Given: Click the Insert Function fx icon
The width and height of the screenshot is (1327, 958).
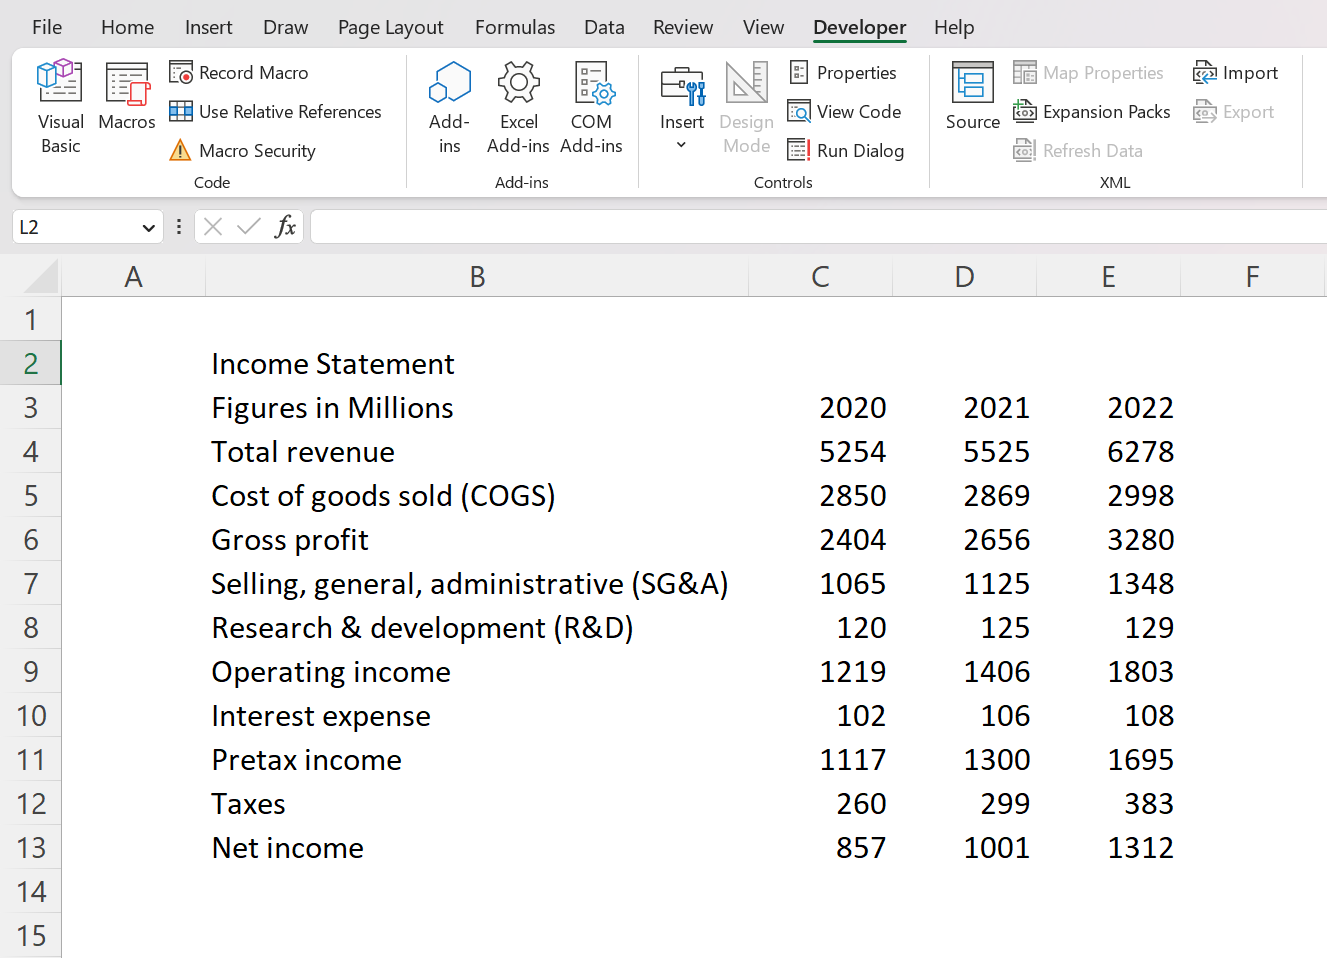Looking at the screenshot, I should [286, 226].
